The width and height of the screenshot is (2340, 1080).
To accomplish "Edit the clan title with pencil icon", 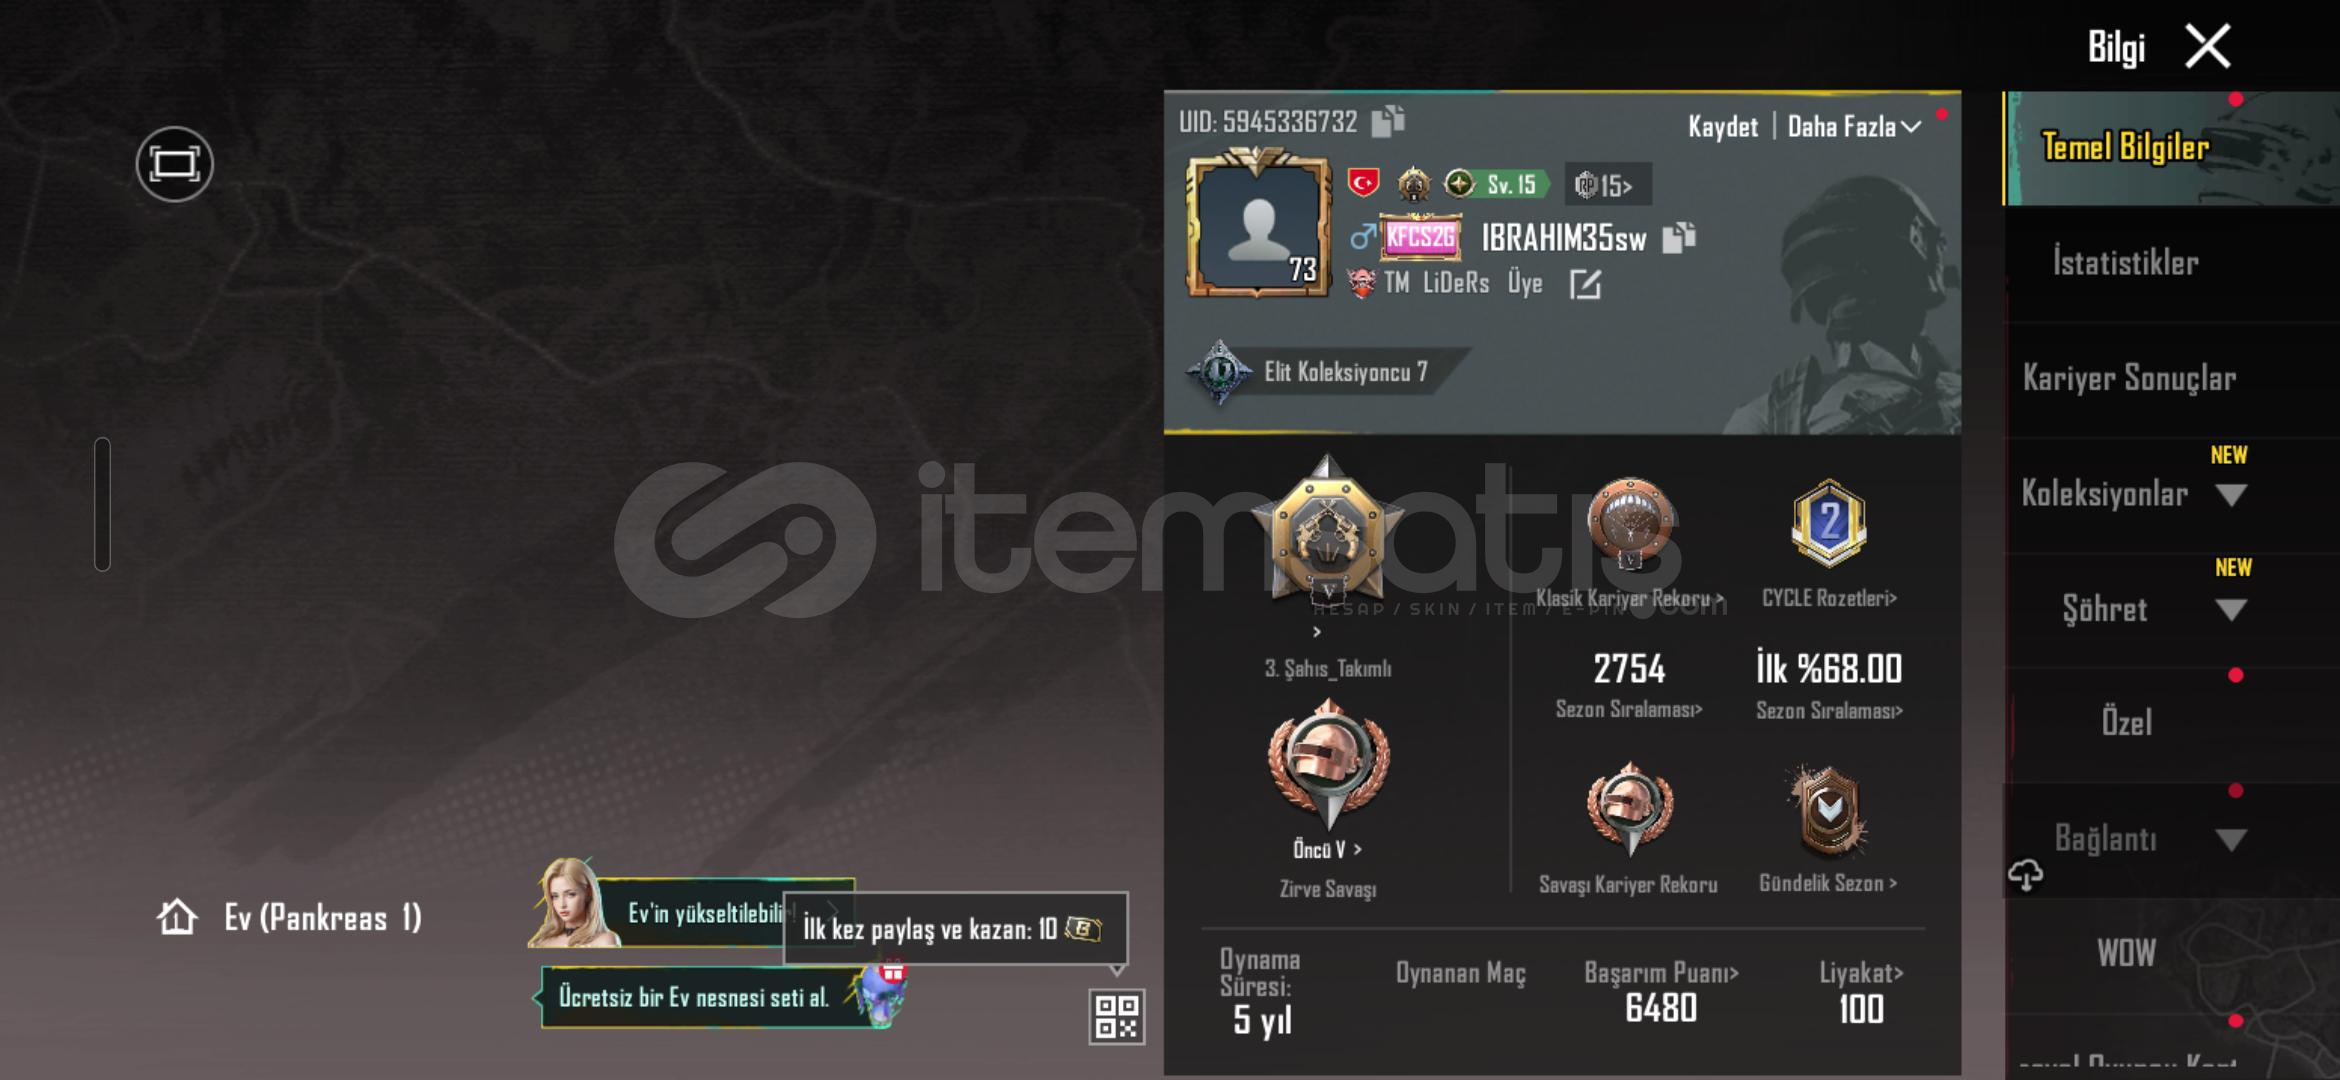I will 1585,285.
